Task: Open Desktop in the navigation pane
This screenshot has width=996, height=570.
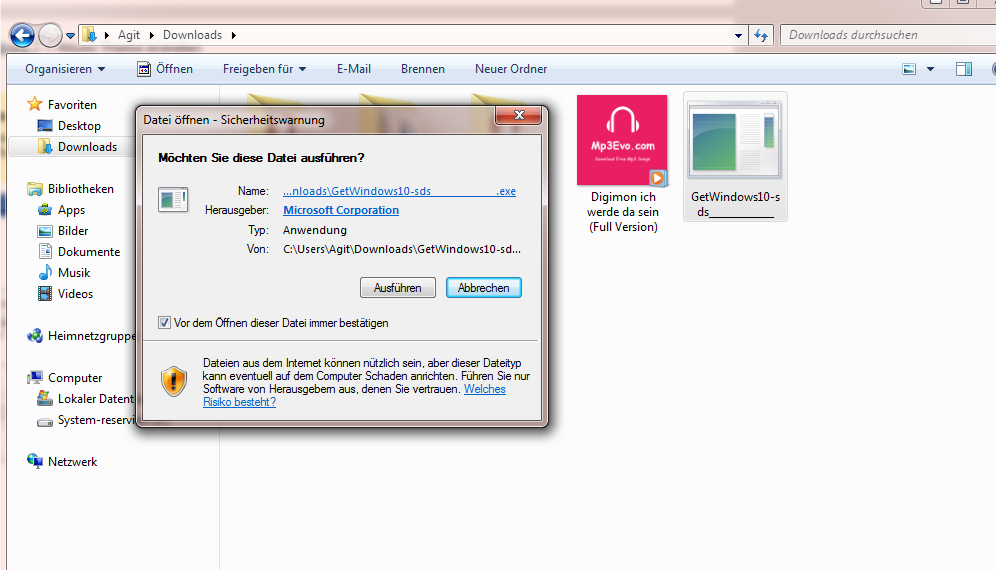Action: click(x=79, y=126)
